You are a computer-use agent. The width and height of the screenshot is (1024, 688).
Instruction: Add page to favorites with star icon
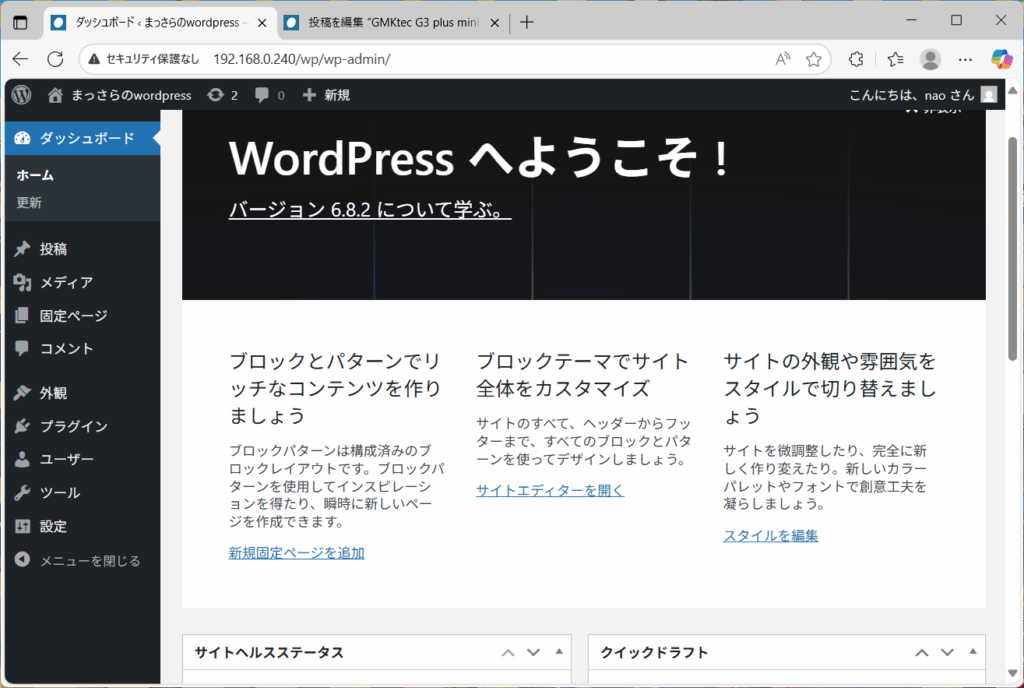point(814,59)
